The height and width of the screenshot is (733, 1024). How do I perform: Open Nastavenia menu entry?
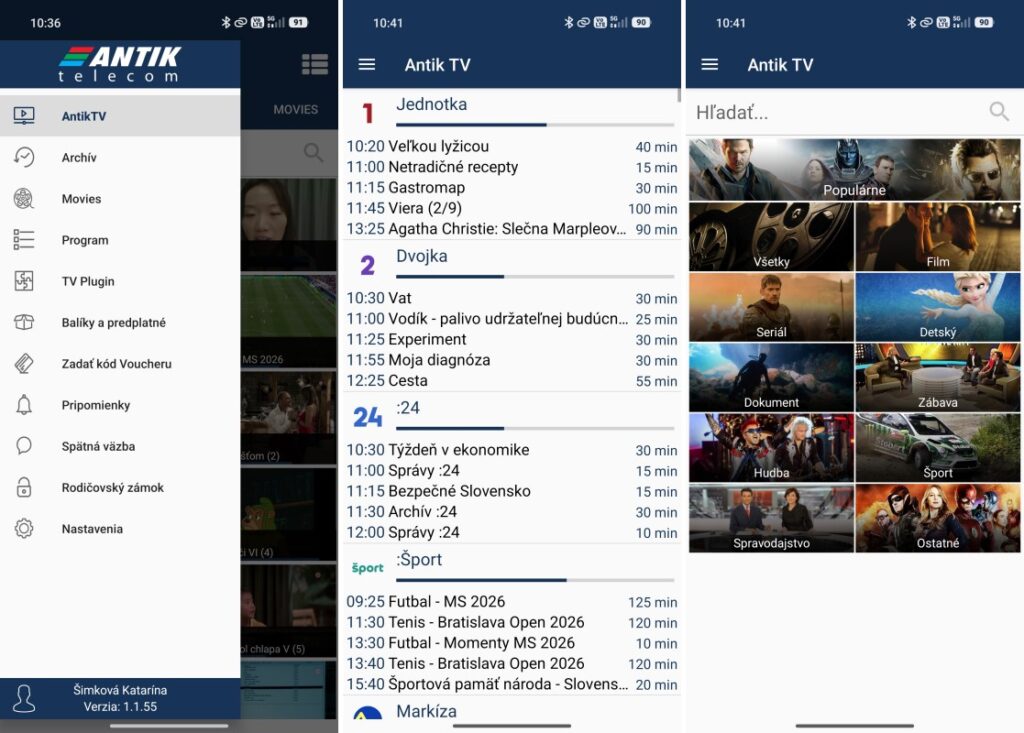point(120,528)
